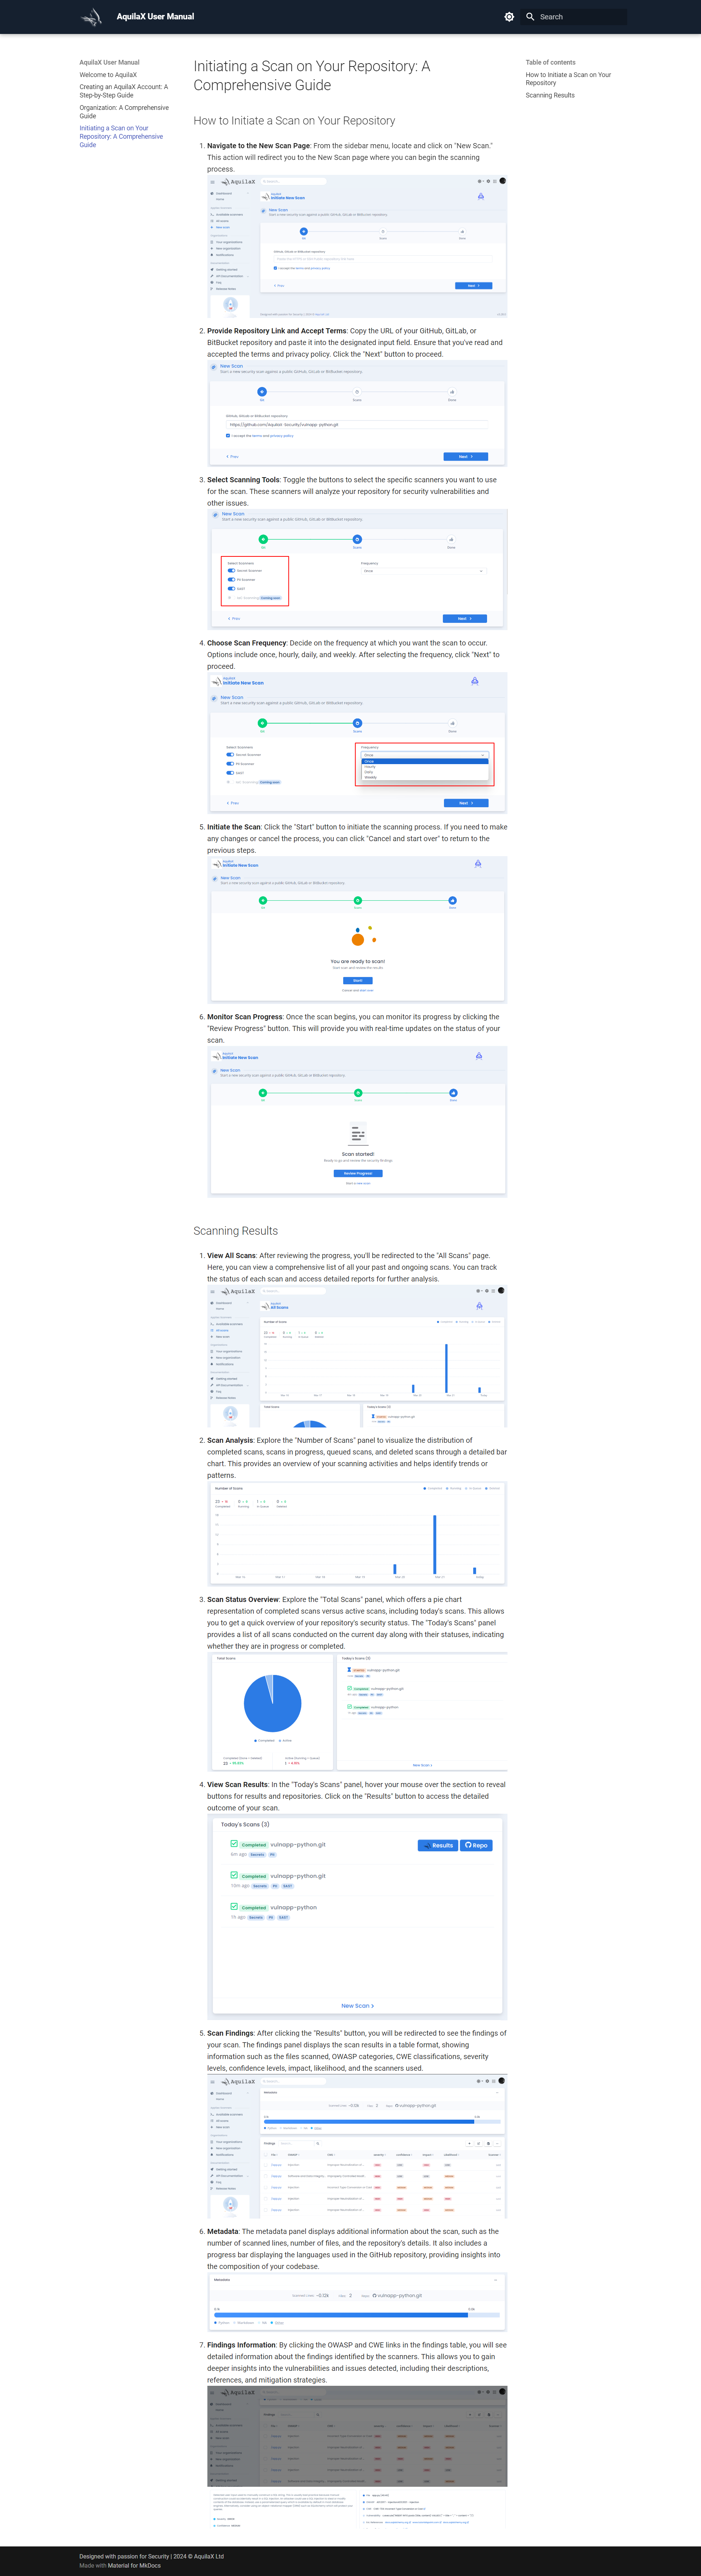
Task: Select the active 'Initiating a Scan on Your Repository' nav link
Action: click(121, 137)
